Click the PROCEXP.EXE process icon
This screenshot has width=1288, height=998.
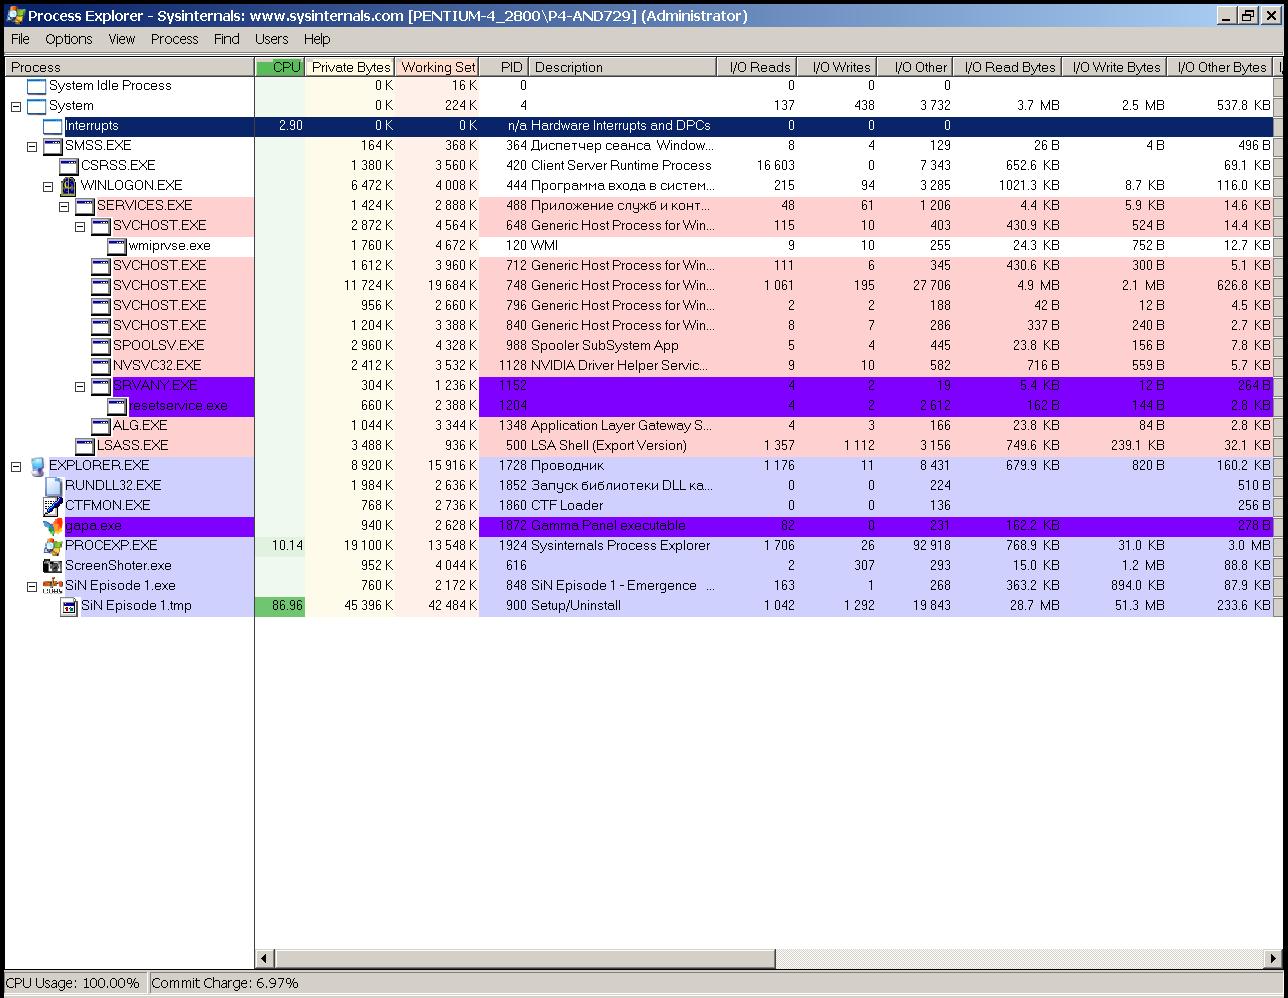pyautogui.click(x=53, y=546)
